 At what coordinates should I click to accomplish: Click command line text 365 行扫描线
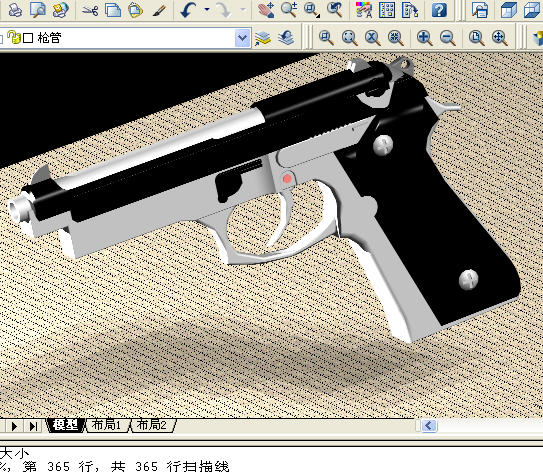(182, 466)
